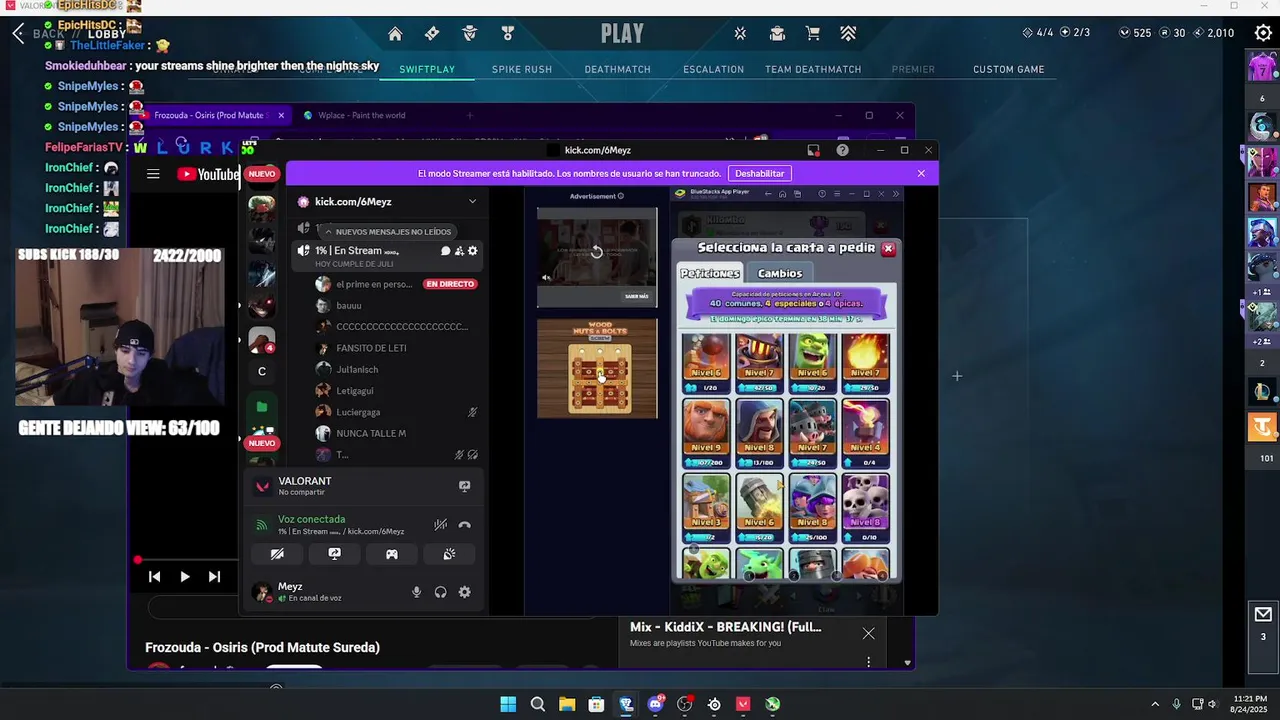This screenshot has width=1280, height=720.
Task: Select TEAM DEATHMATCH game mode tab
Action: pos(813,70)
